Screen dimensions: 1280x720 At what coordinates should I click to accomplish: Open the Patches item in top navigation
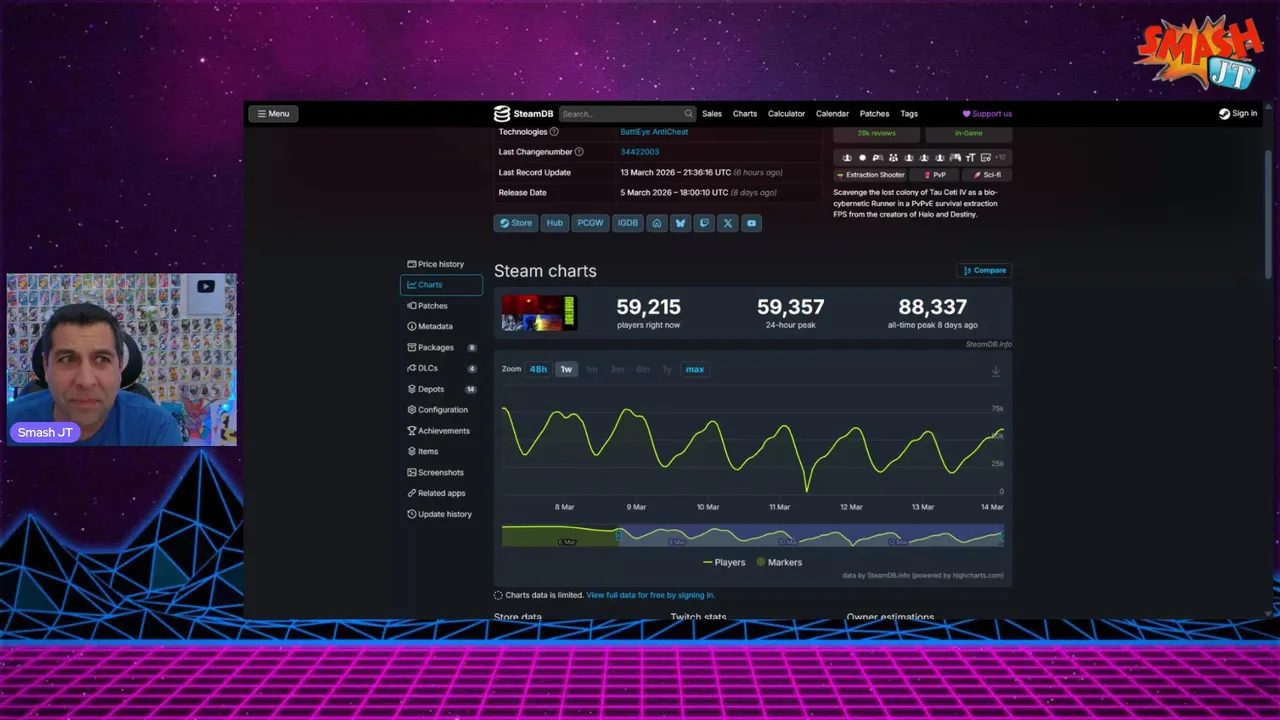click(x=874, y=113)
